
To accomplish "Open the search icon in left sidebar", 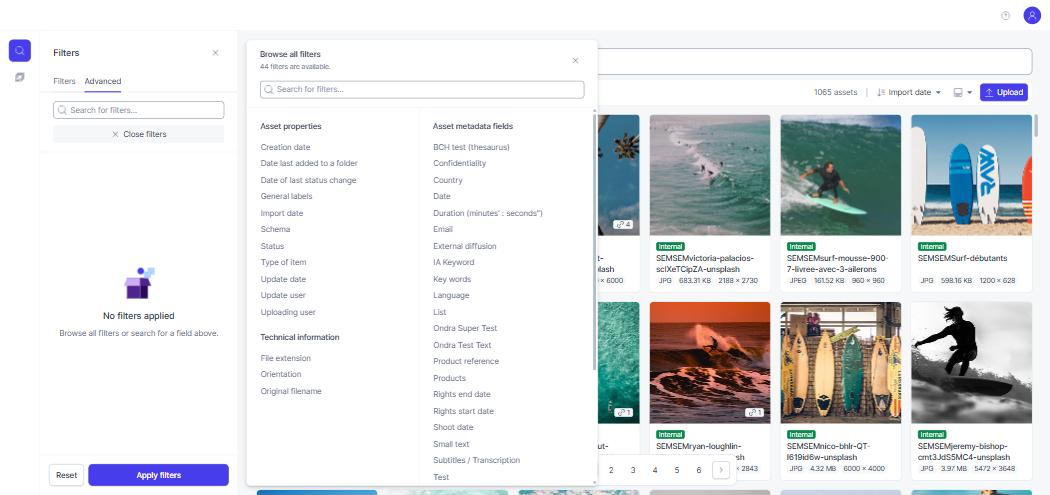I will click(x=19, y=50).
